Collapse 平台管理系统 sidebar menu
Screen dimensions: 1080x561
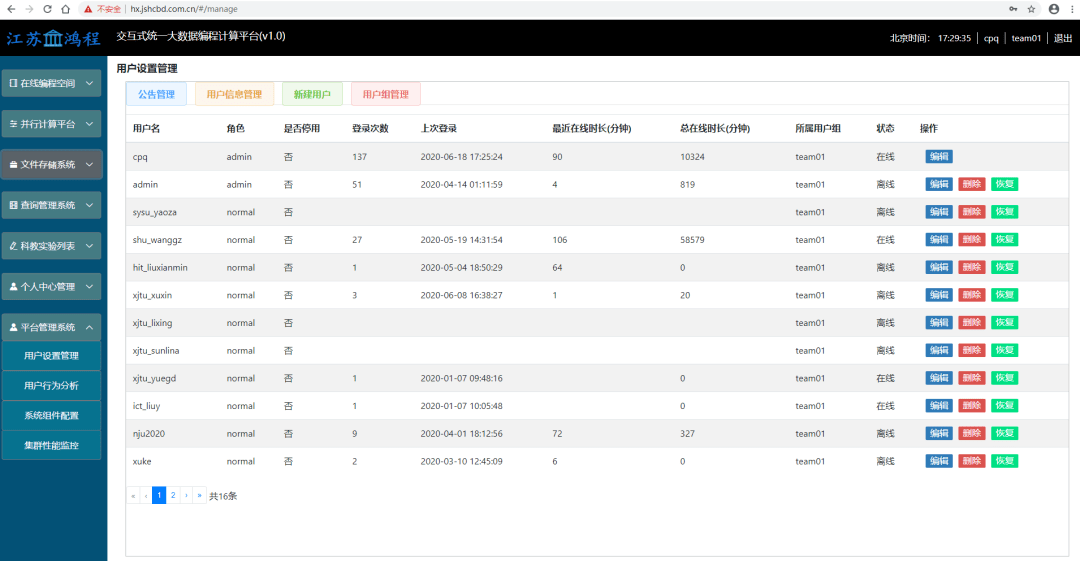point(52,327)
